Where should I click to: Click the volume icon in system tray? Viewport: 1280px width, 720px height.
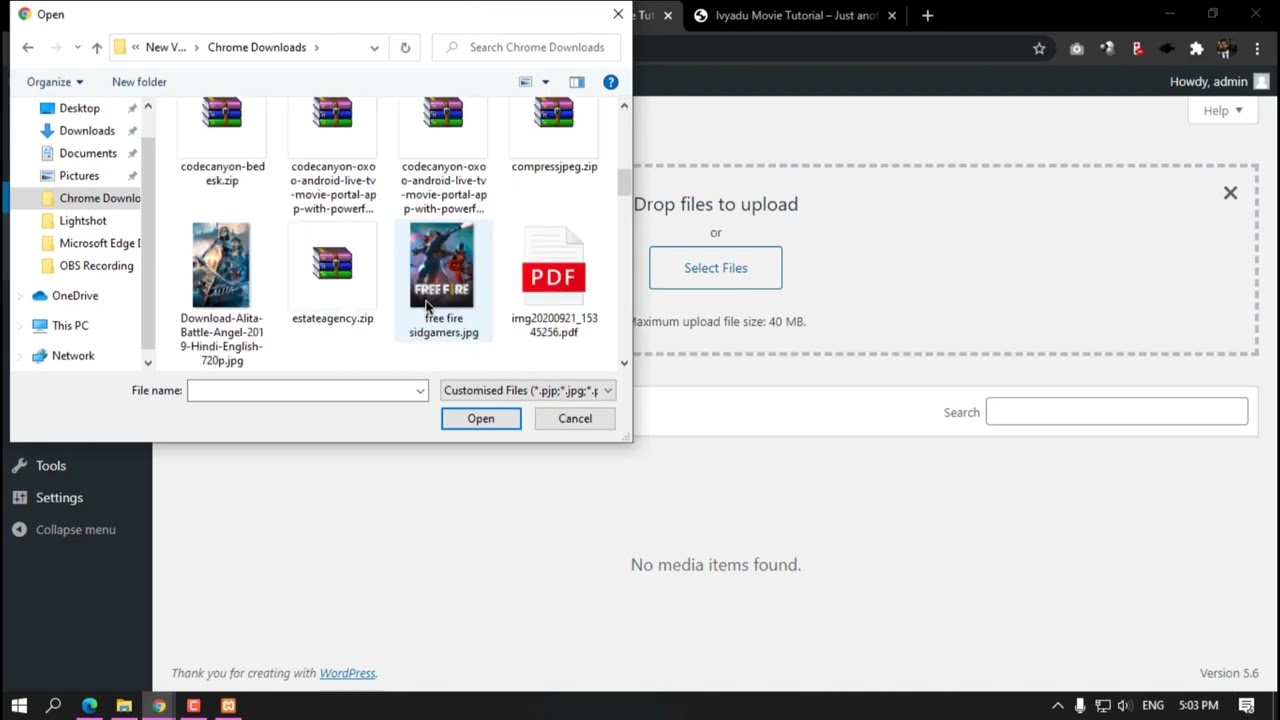(x=1124, y=705)
